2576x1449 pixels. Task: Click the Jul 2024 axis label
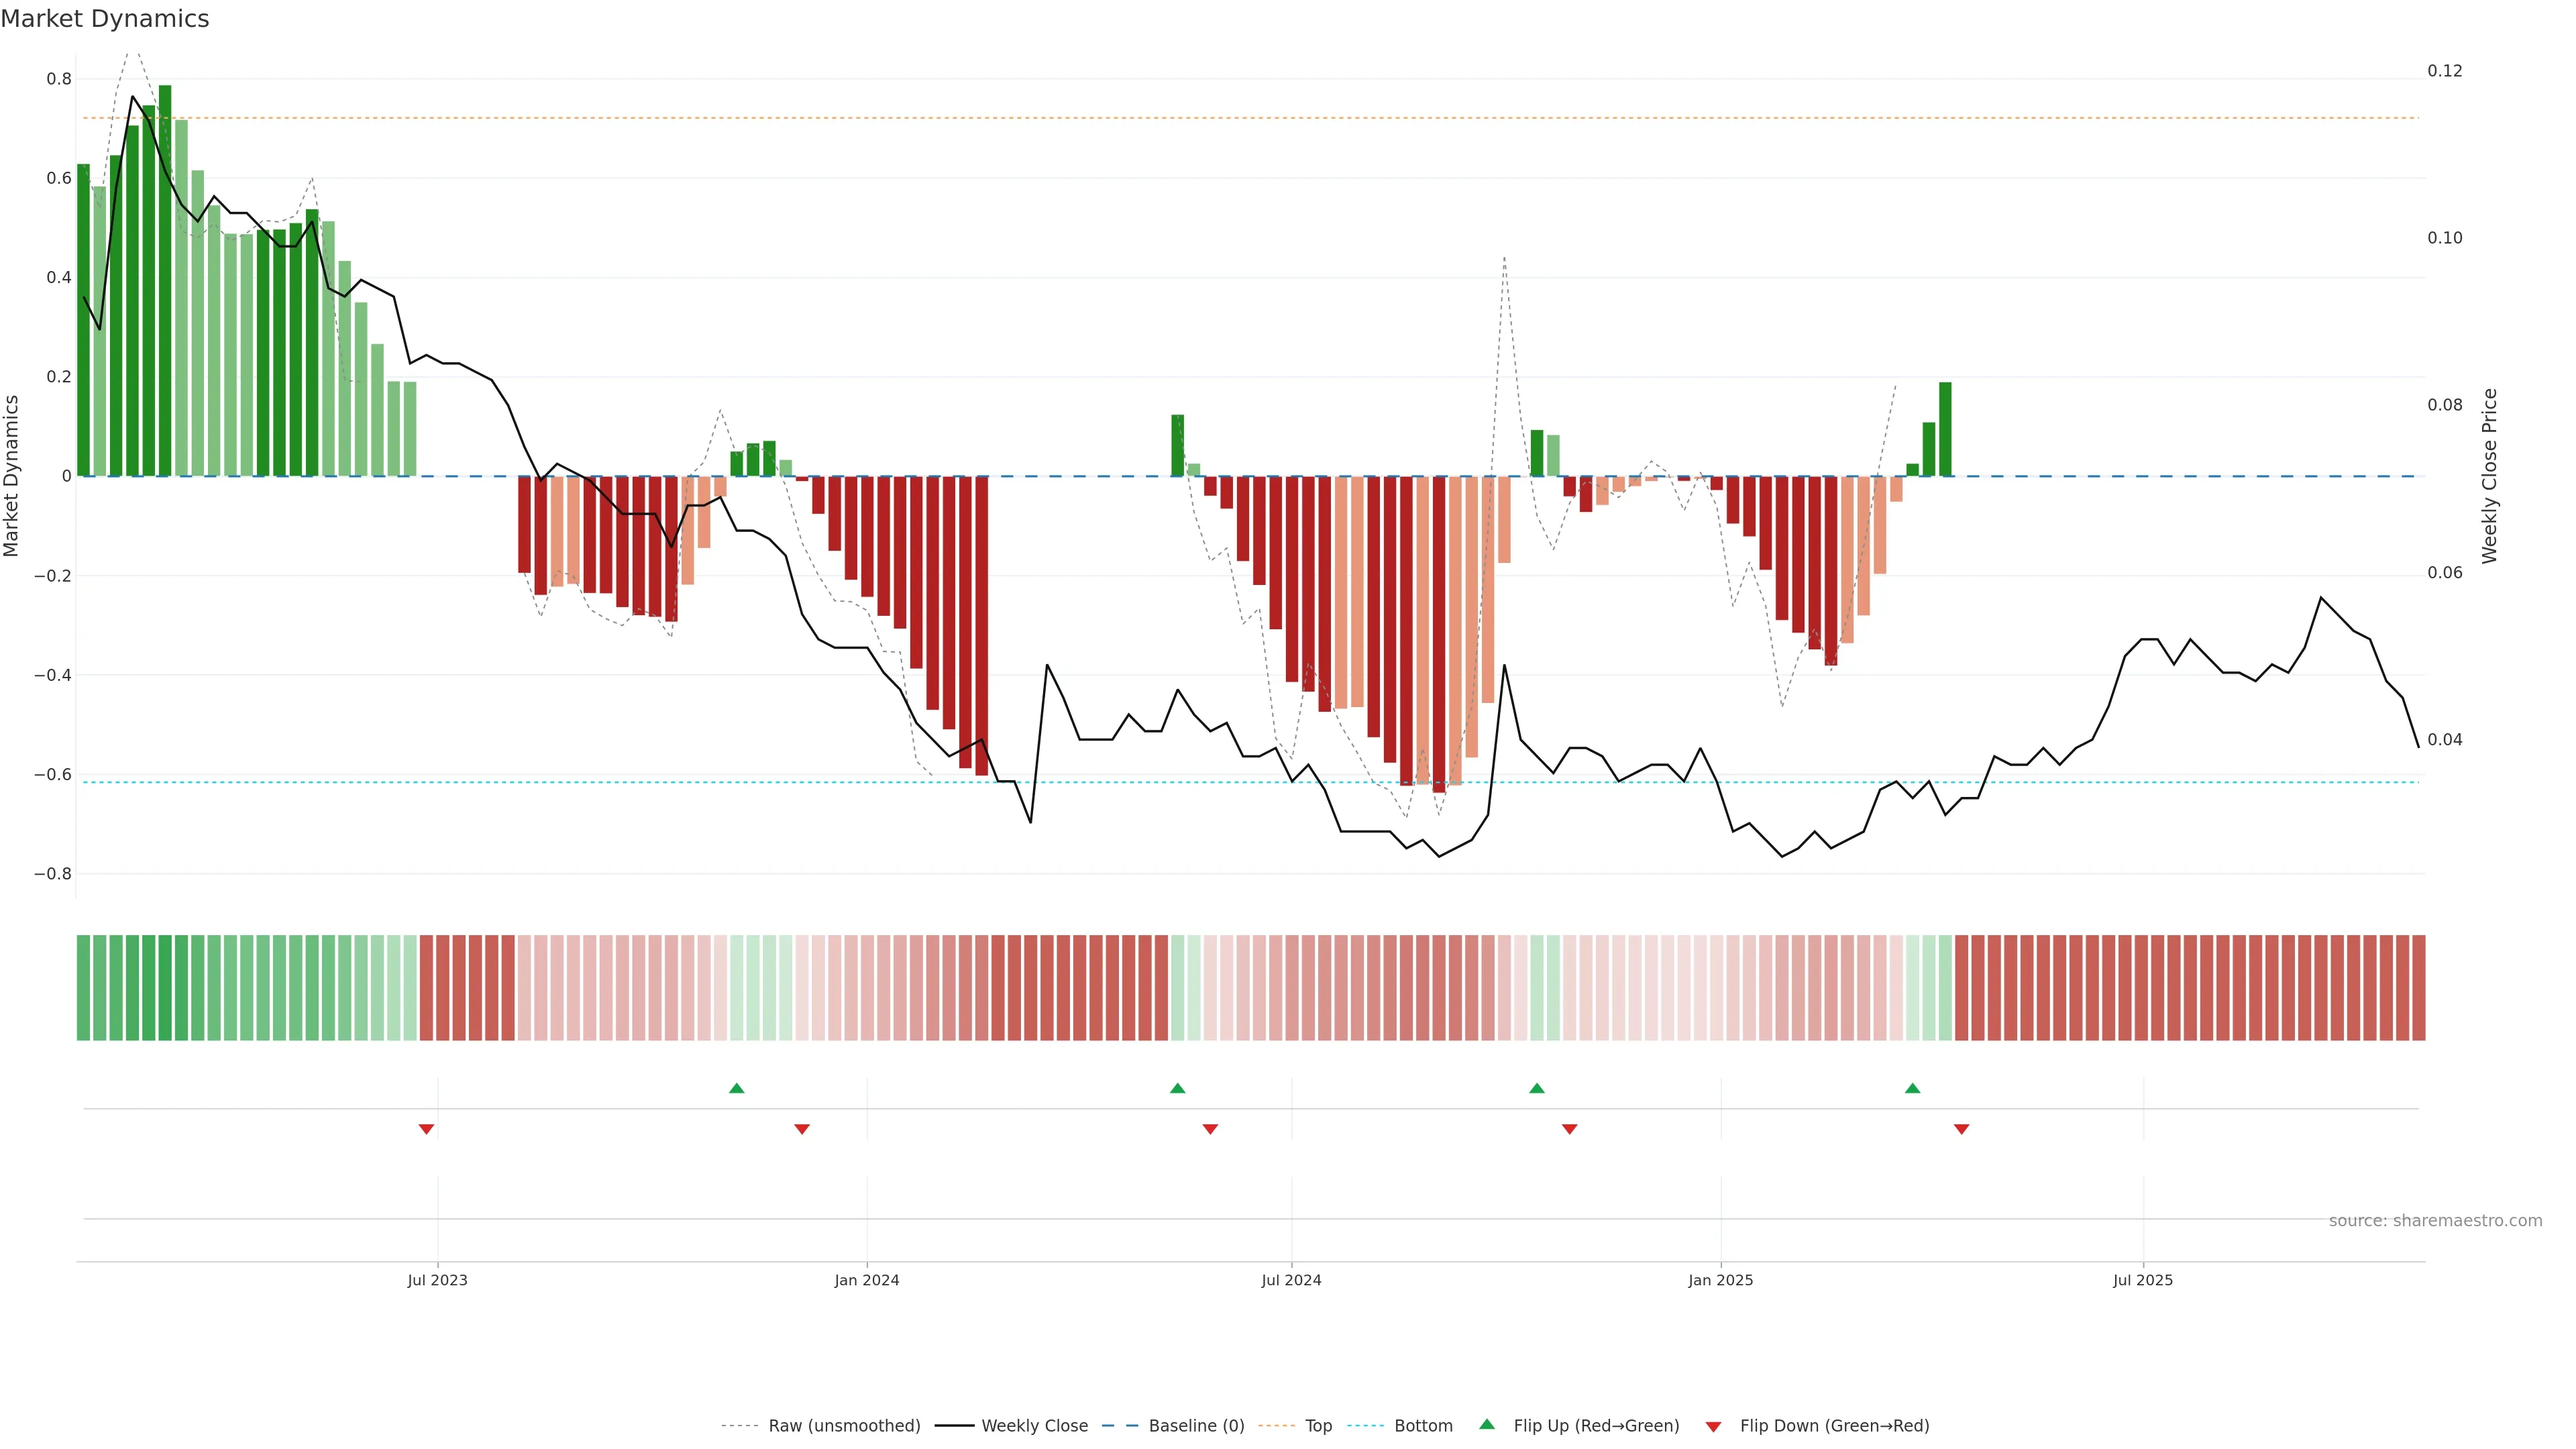click(x=1291, y=1280)
